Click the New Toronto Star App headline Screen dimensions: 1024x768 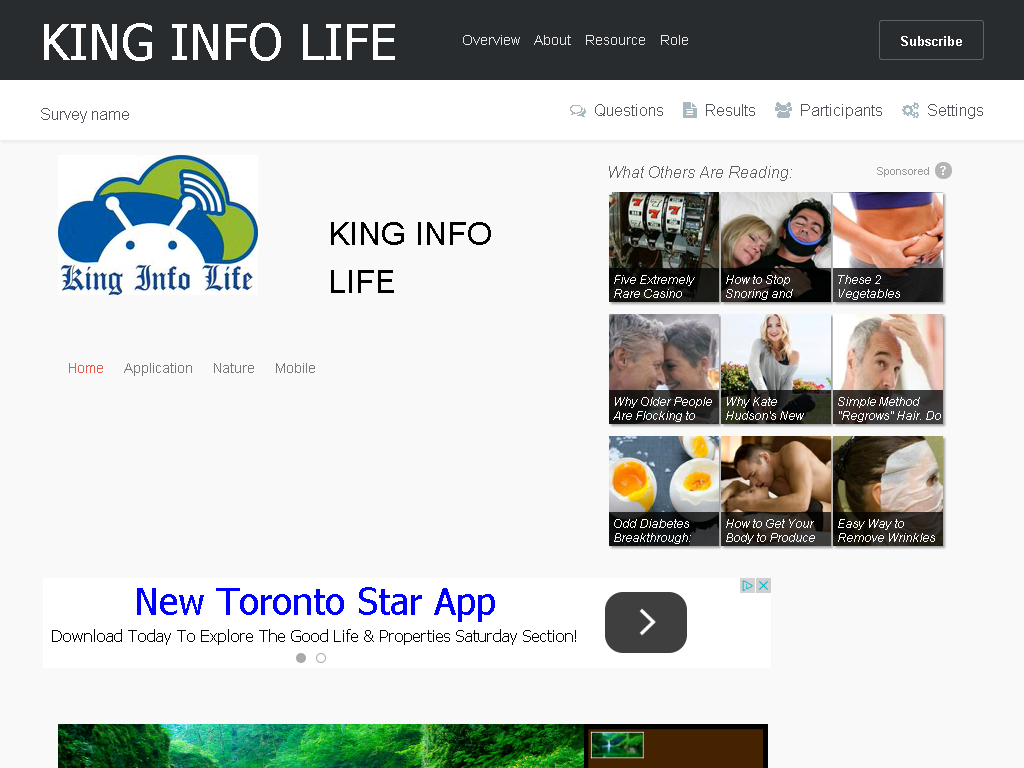pyautogui.click(x=315, y=602)
